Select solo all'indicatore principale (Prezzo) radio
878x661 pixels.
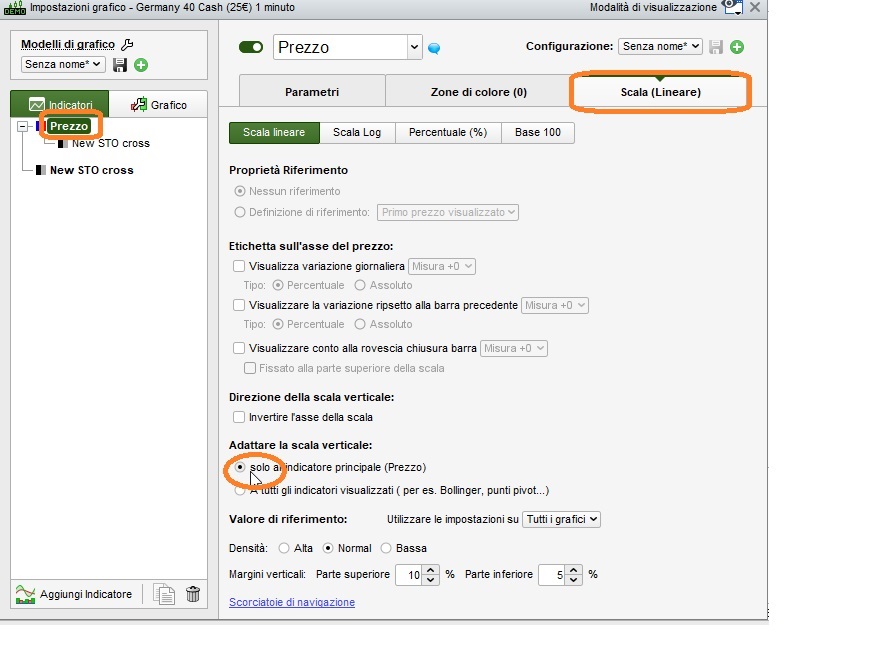240,467
